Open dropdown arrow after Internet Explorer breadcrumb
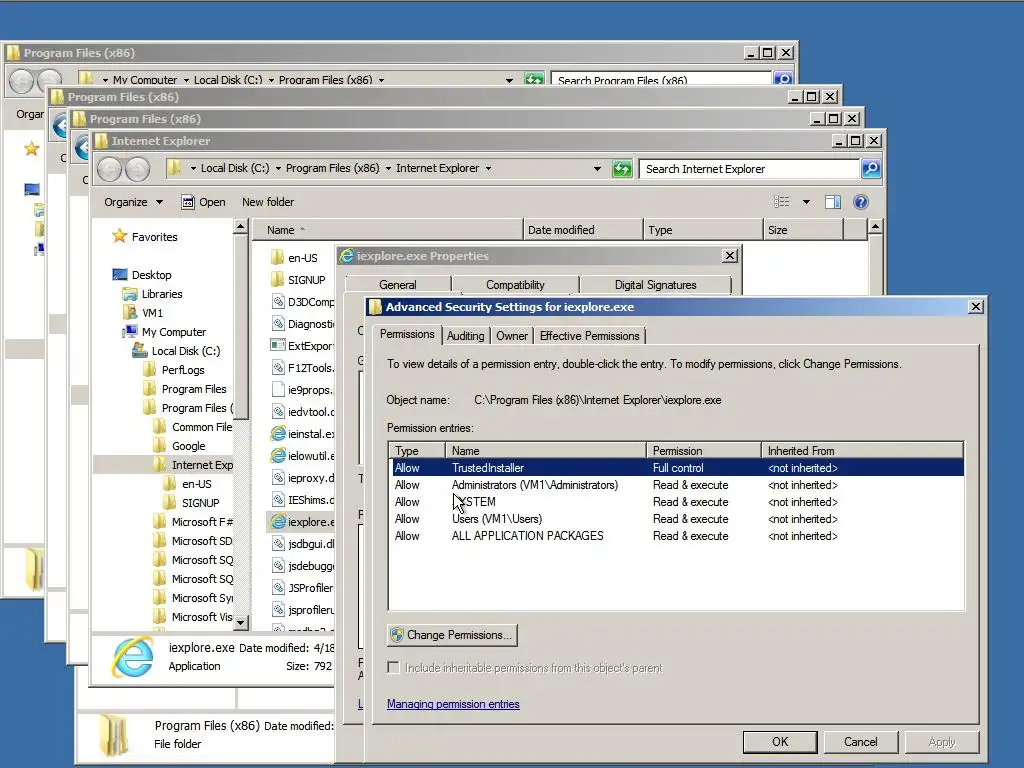 pyautogui.click(x=488, y=168)
